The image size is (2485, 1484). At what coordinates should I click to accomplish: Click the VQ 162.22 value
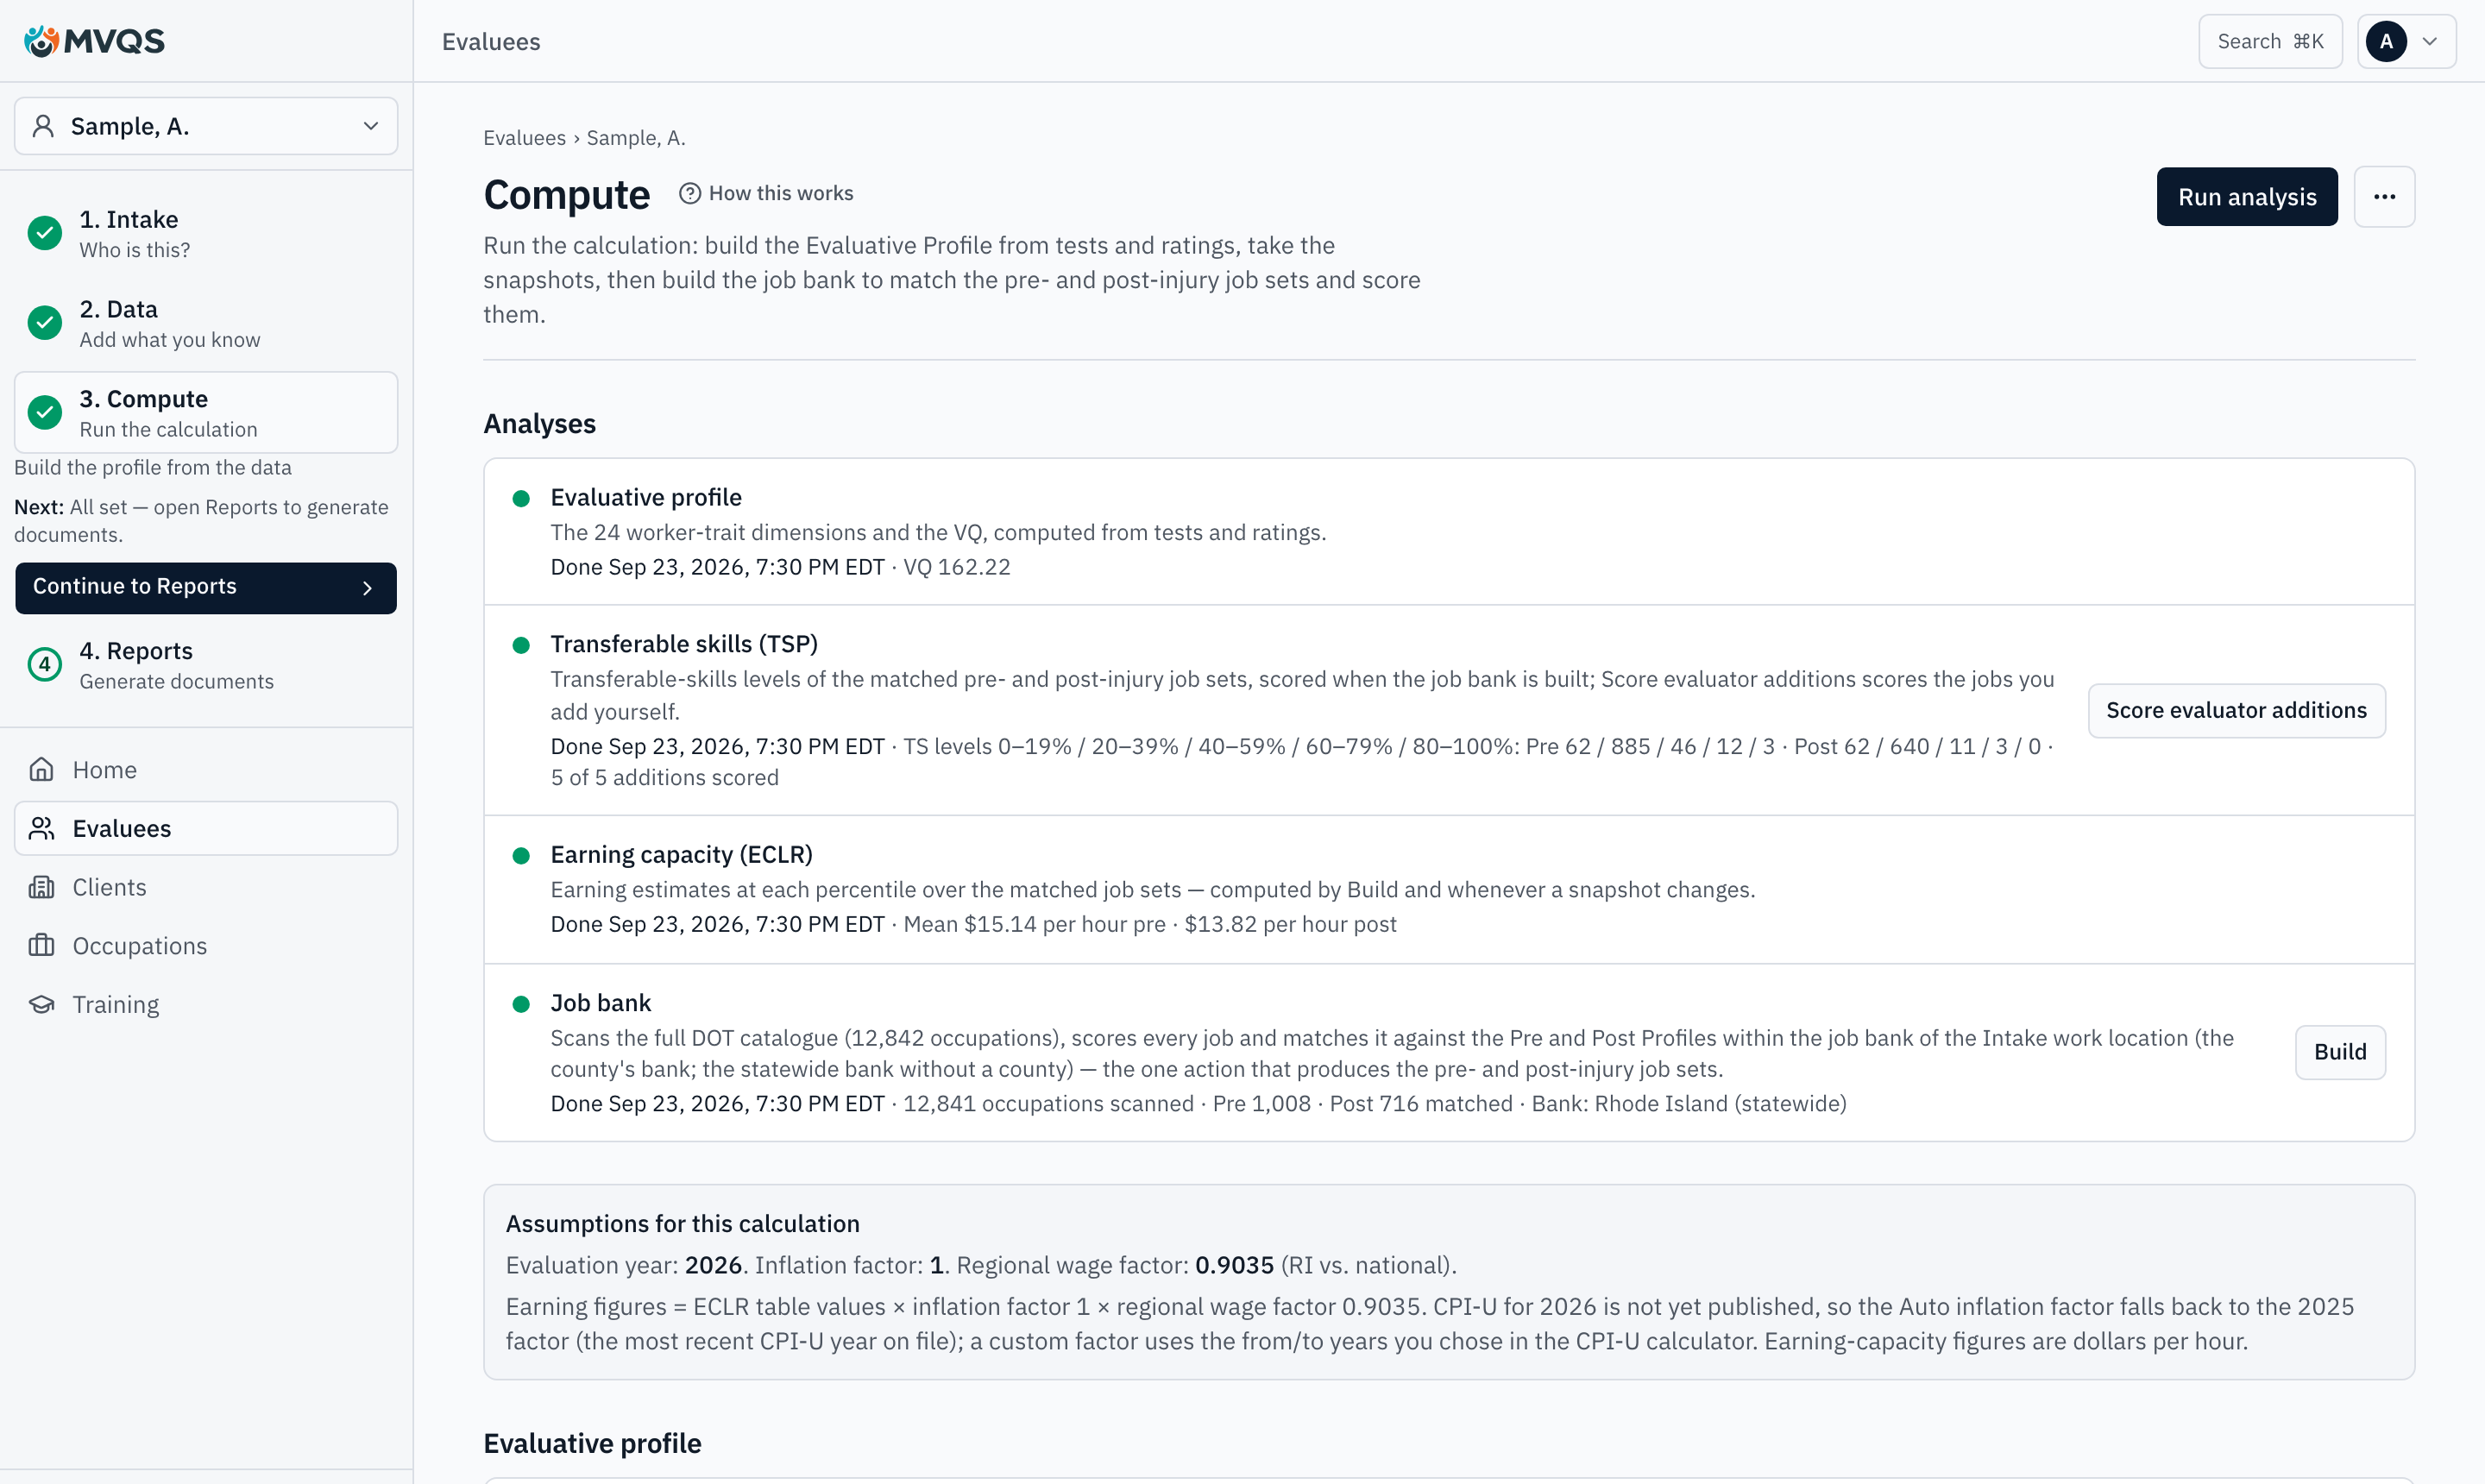point(957,567)
